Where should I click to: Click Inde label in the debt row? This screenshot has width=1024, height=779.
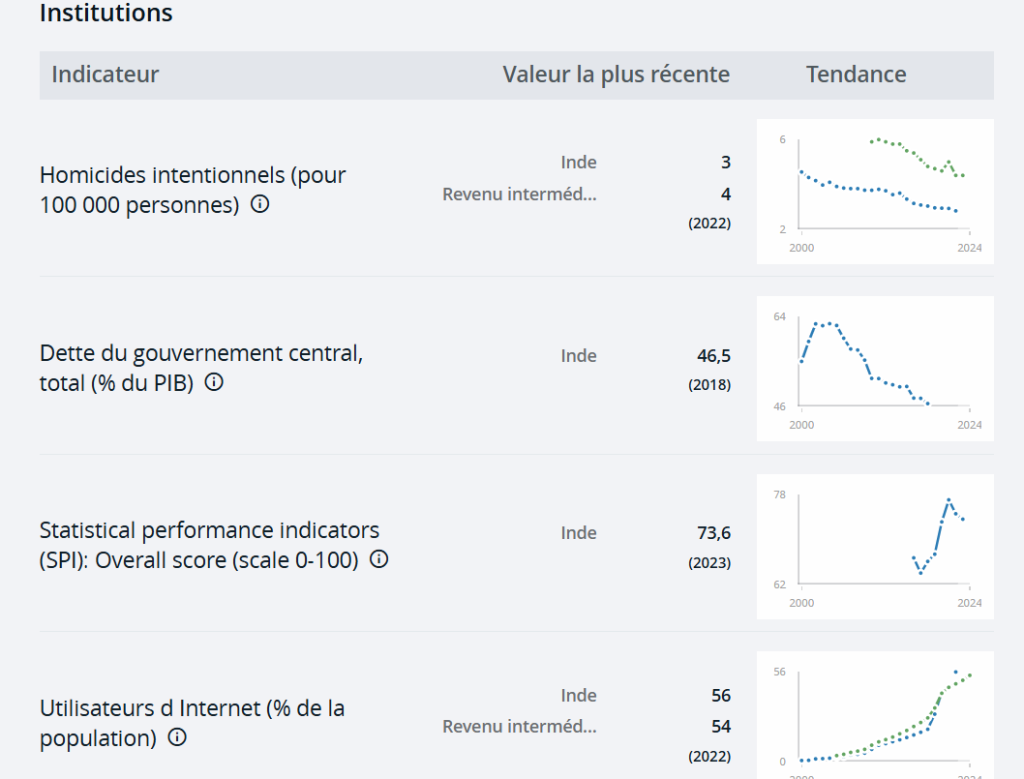[579, 356]
